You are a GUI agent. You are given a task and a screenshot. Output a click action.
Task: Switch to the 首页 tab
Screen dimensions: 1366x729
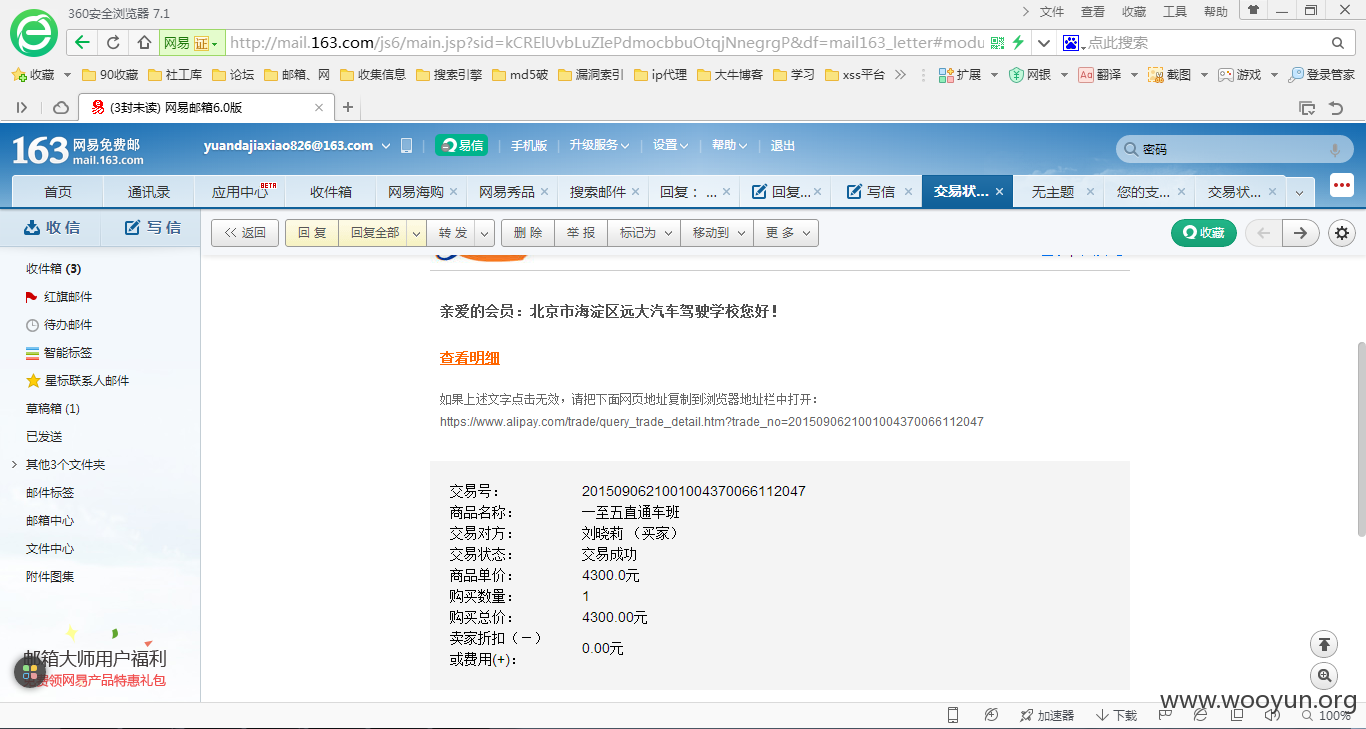tap(58, 192)
